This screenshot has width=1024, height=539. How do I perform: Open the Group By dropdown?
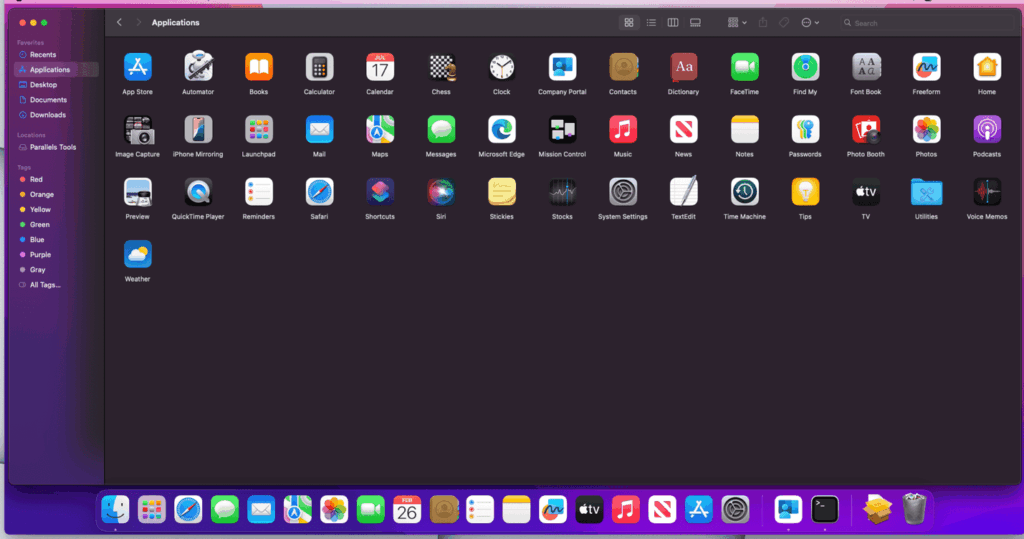pos(737,22)
